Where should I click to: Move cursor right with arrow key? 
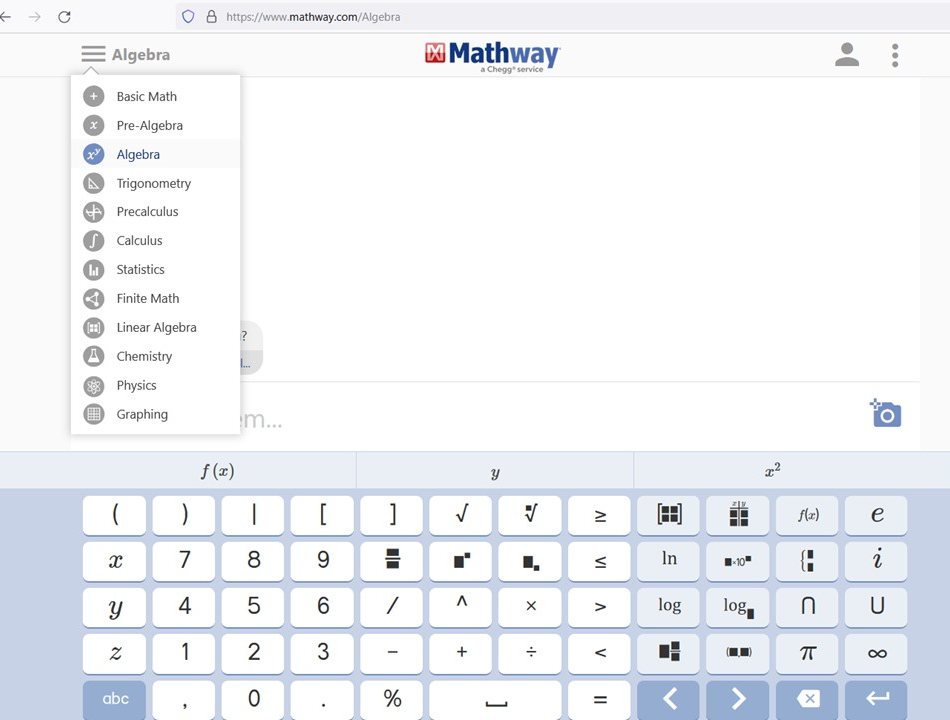pos(738,699)
